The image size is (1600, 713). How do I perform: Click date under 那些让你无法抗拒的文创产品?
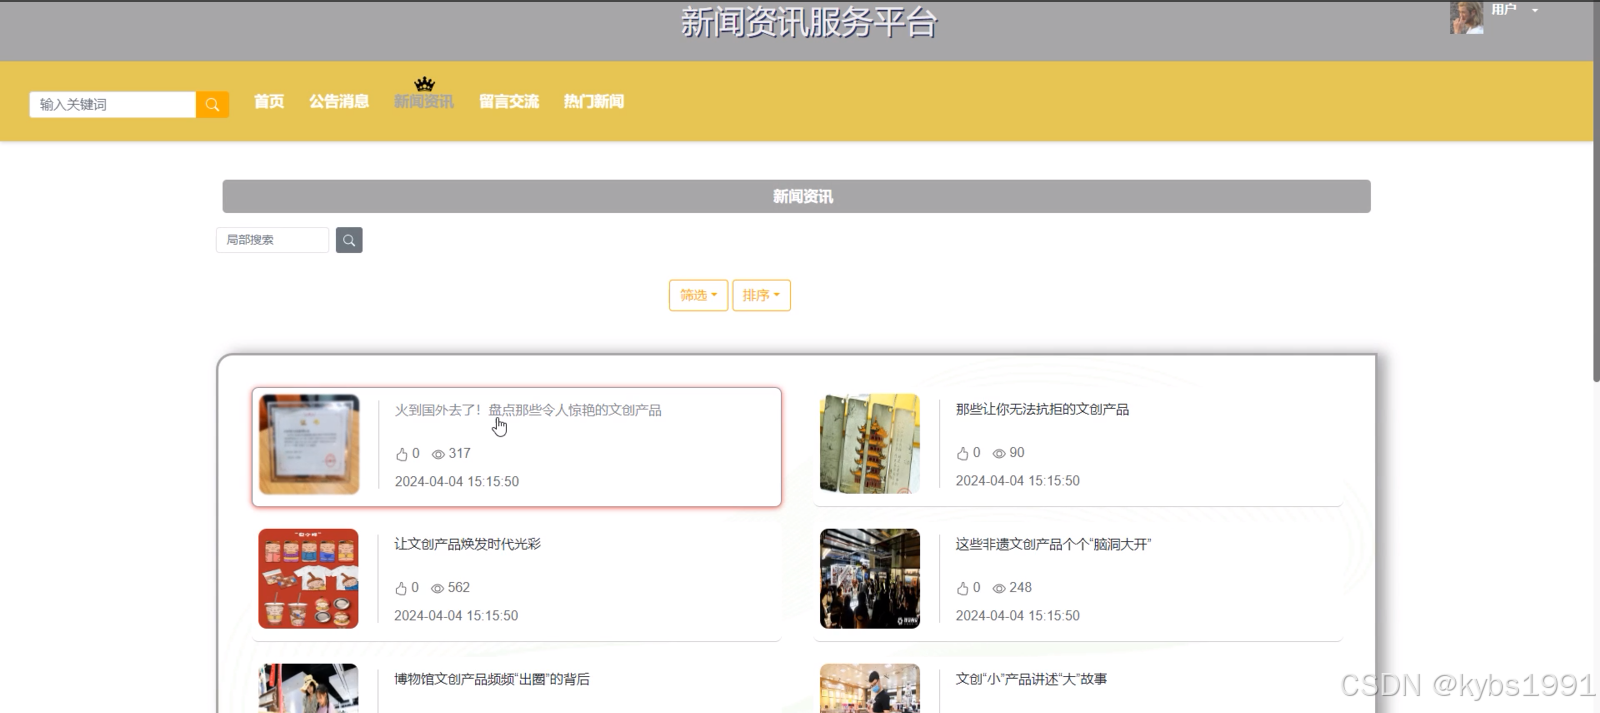(1018, 481)
